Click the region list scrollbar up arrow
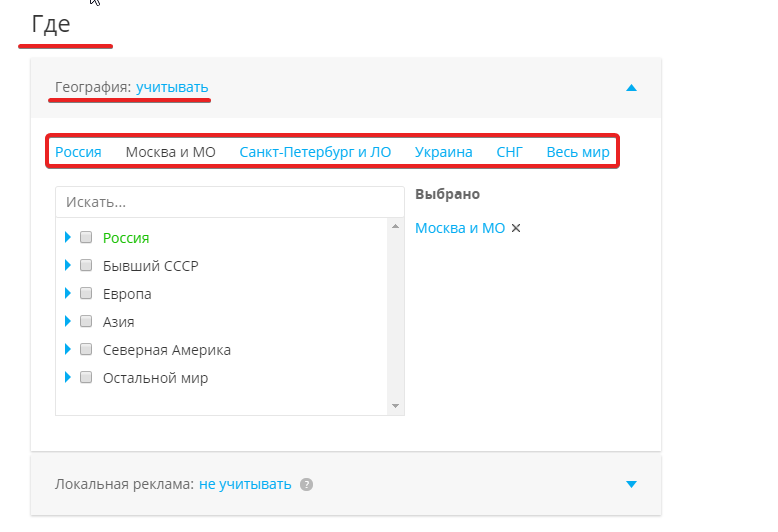Image resolution: width=778 pixels, height=532 pixels. tap(395, 226)
